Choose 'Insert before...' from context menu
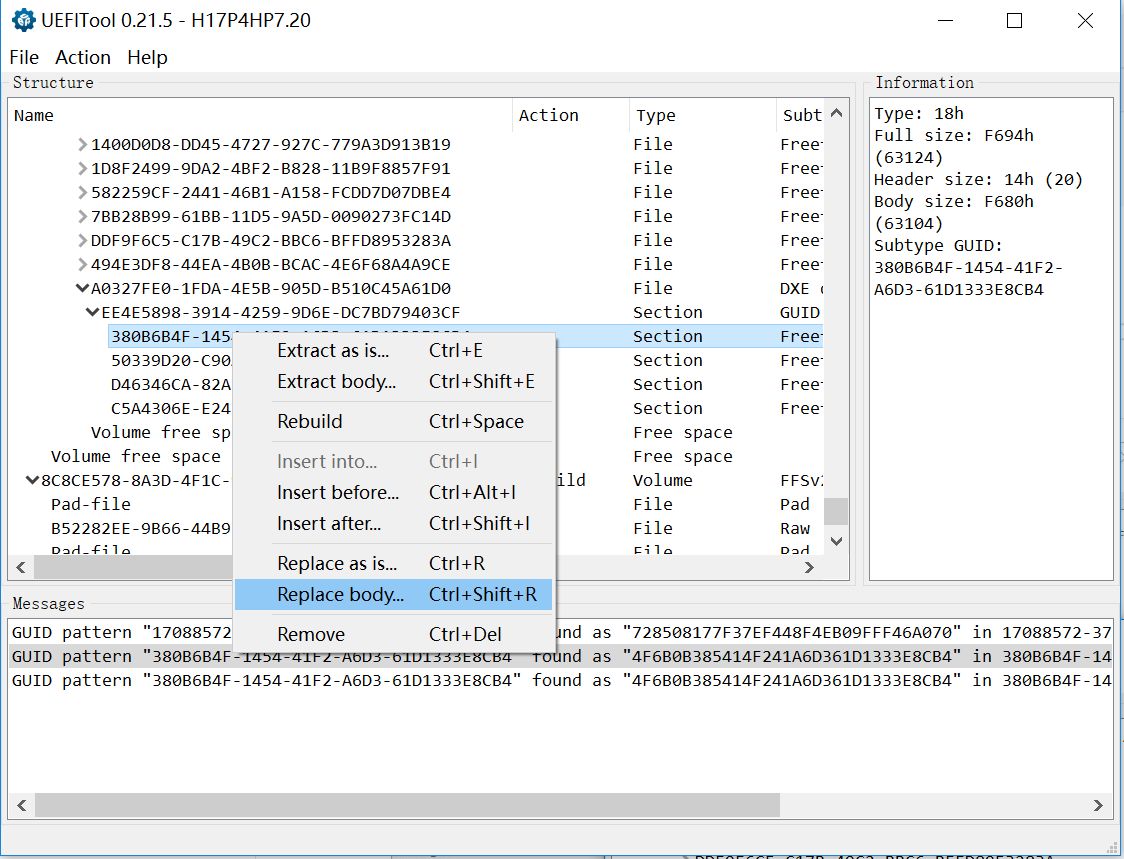The width and height of the screenshot is (1124, 859). point(393,493)
